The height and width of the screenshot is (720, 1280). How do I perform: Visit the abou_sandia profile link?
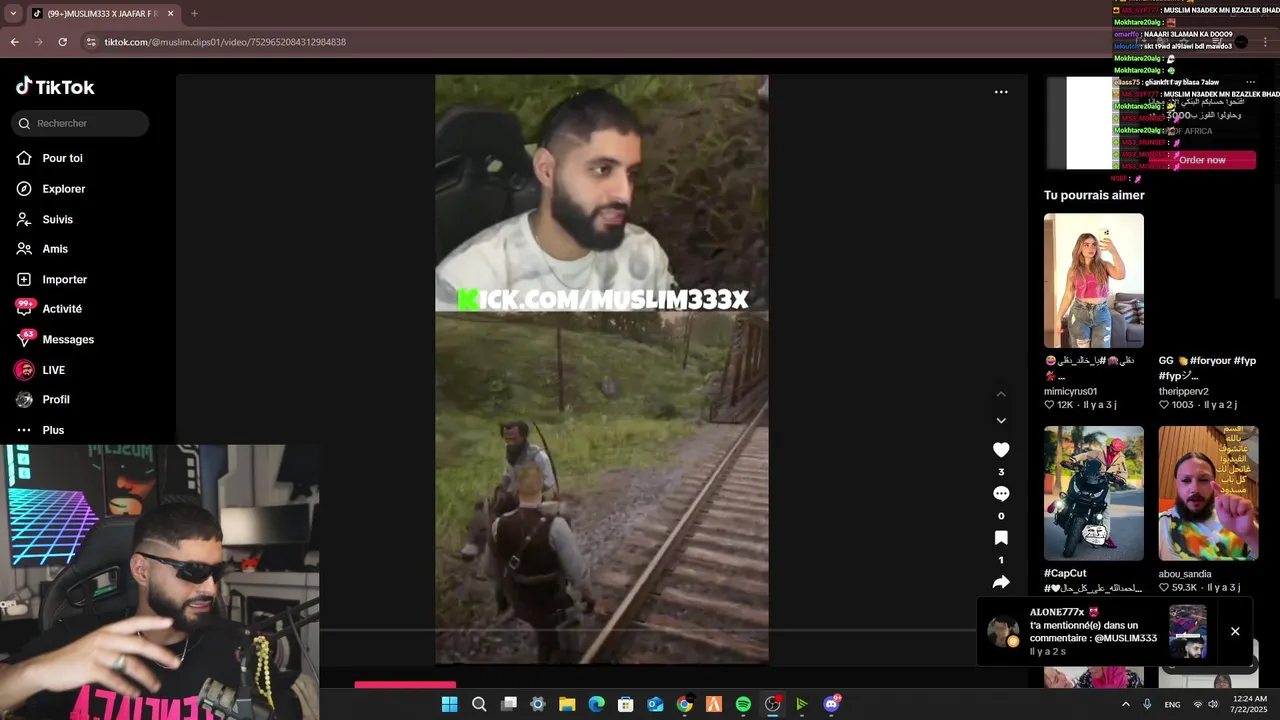(1185, 574)
